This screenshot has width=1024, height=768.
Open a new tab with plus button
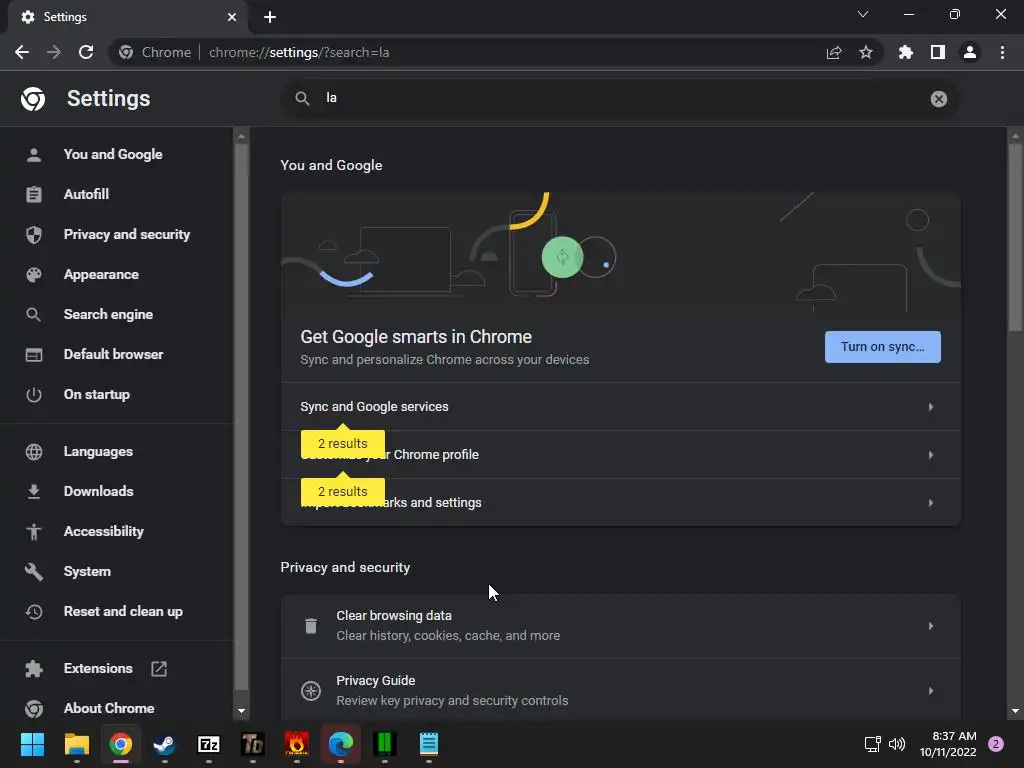point(270,17)
